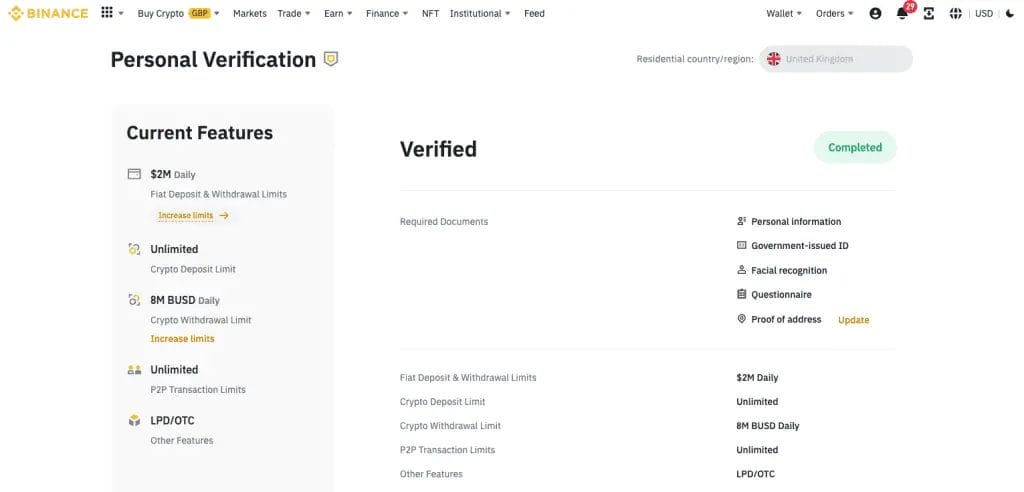
Task: Click Questionnaire text
Action: [x=782, y=294]
